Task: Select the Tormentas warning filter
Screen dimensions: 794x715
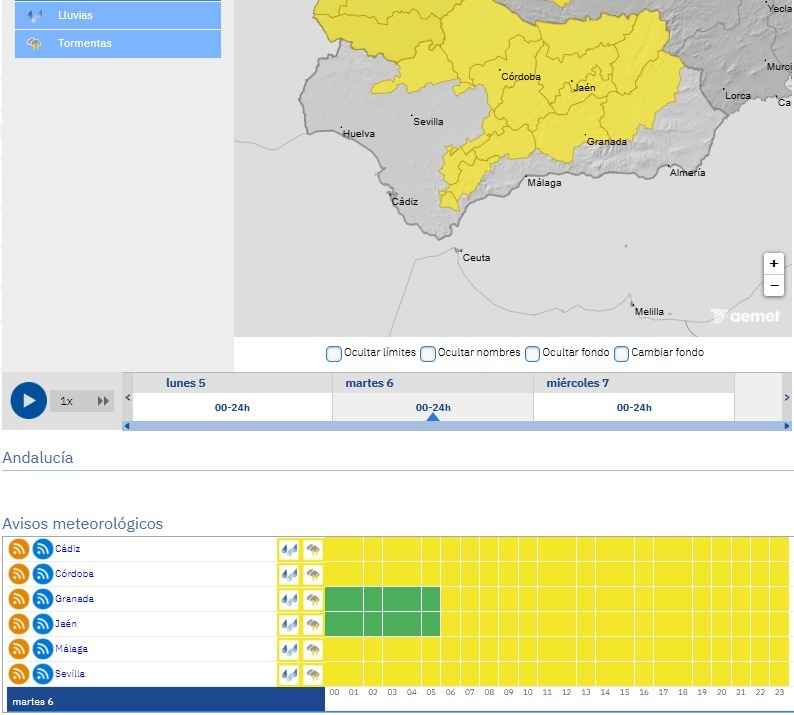Action: click(118, 44)
